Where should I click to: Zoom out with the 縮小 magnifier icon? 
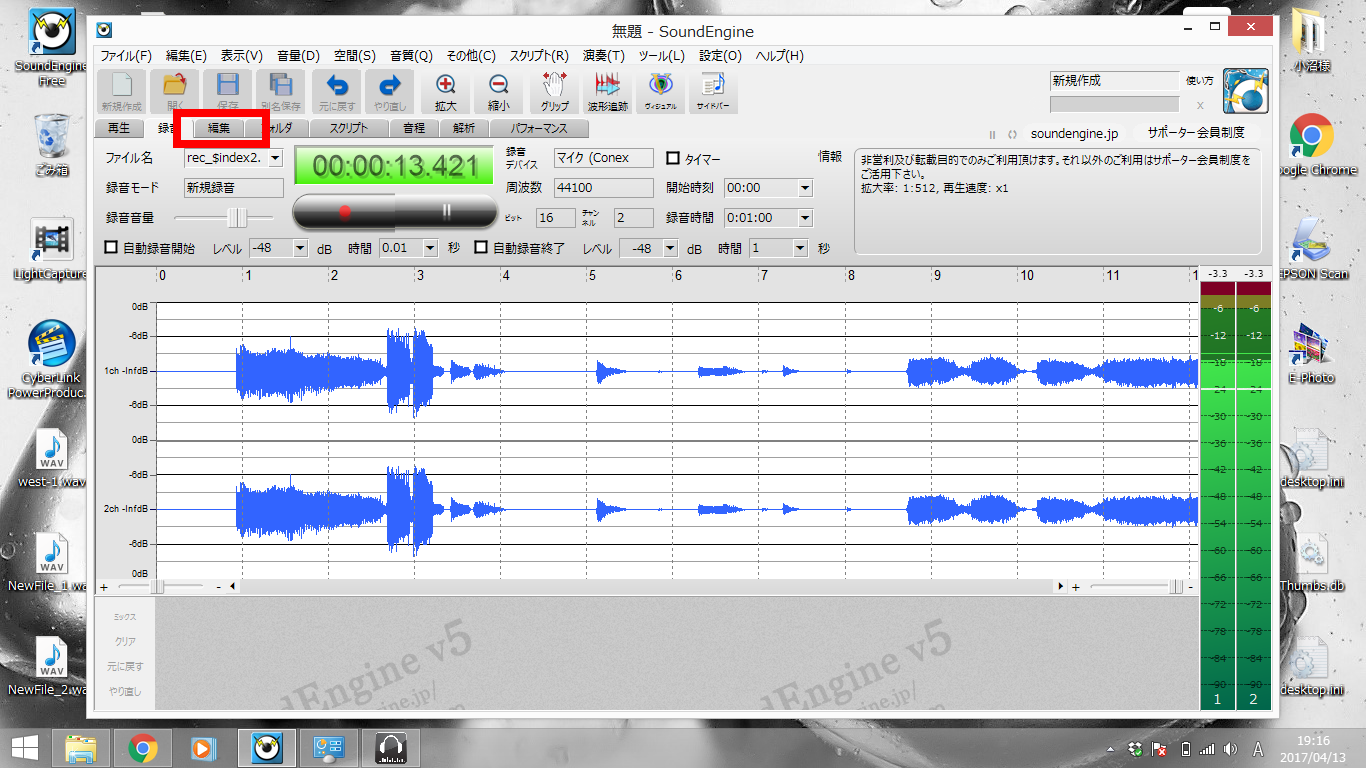pos(499,91)
